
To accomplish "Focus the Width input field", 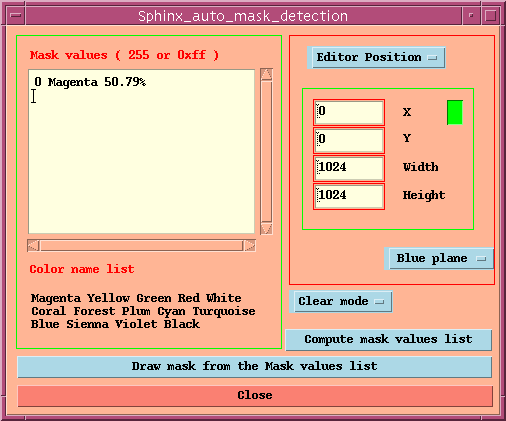I will [x=349, y=168].
